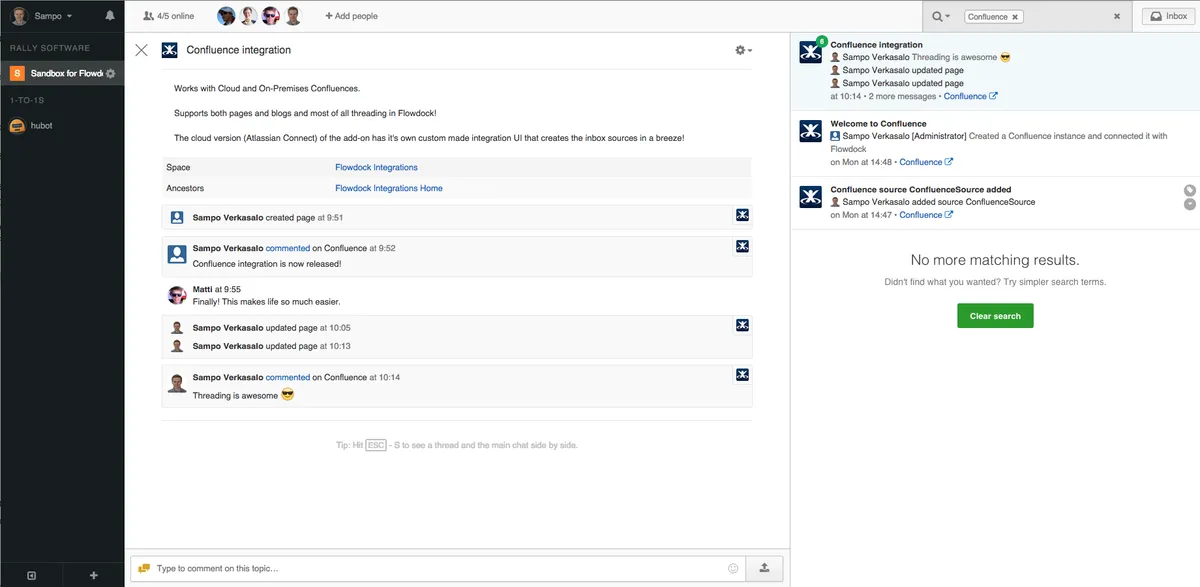Click Confluence icon with green 6 badge
Image resolution: width=1200 pixels, height=587 pixels.
pyautogui.click(x=811, y=53)
